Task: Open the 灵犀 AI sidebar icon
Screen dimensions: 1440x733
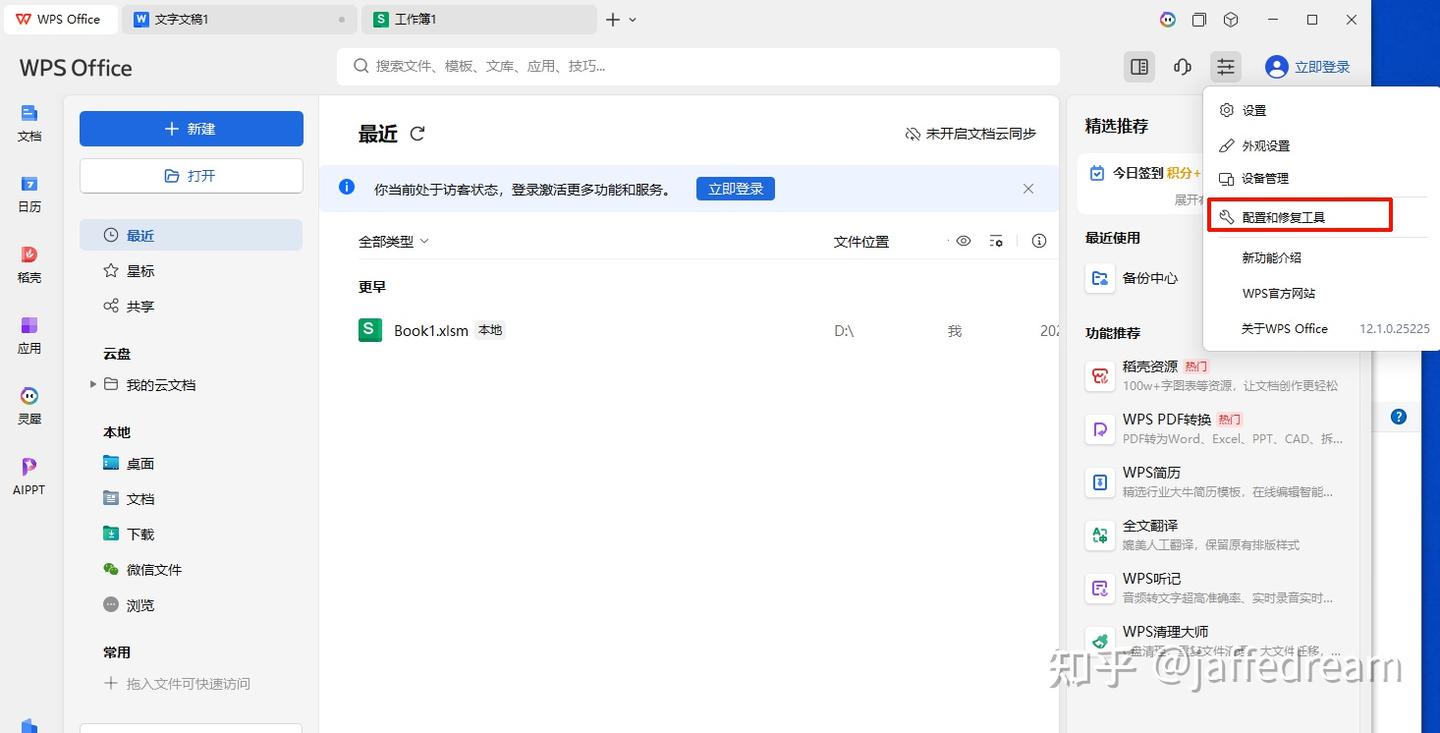Action: pyautogui.click(x=29, y=406)
